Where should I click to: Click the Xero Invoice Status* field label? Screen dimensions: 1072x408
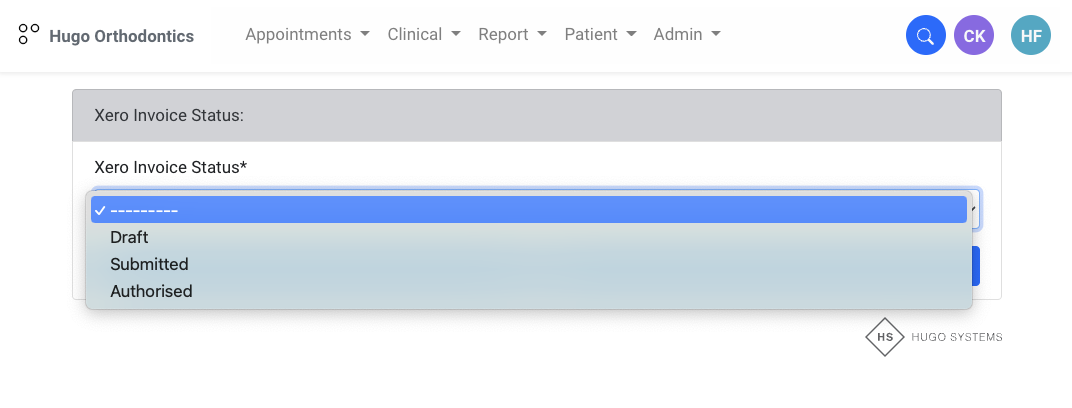(170, 167)
